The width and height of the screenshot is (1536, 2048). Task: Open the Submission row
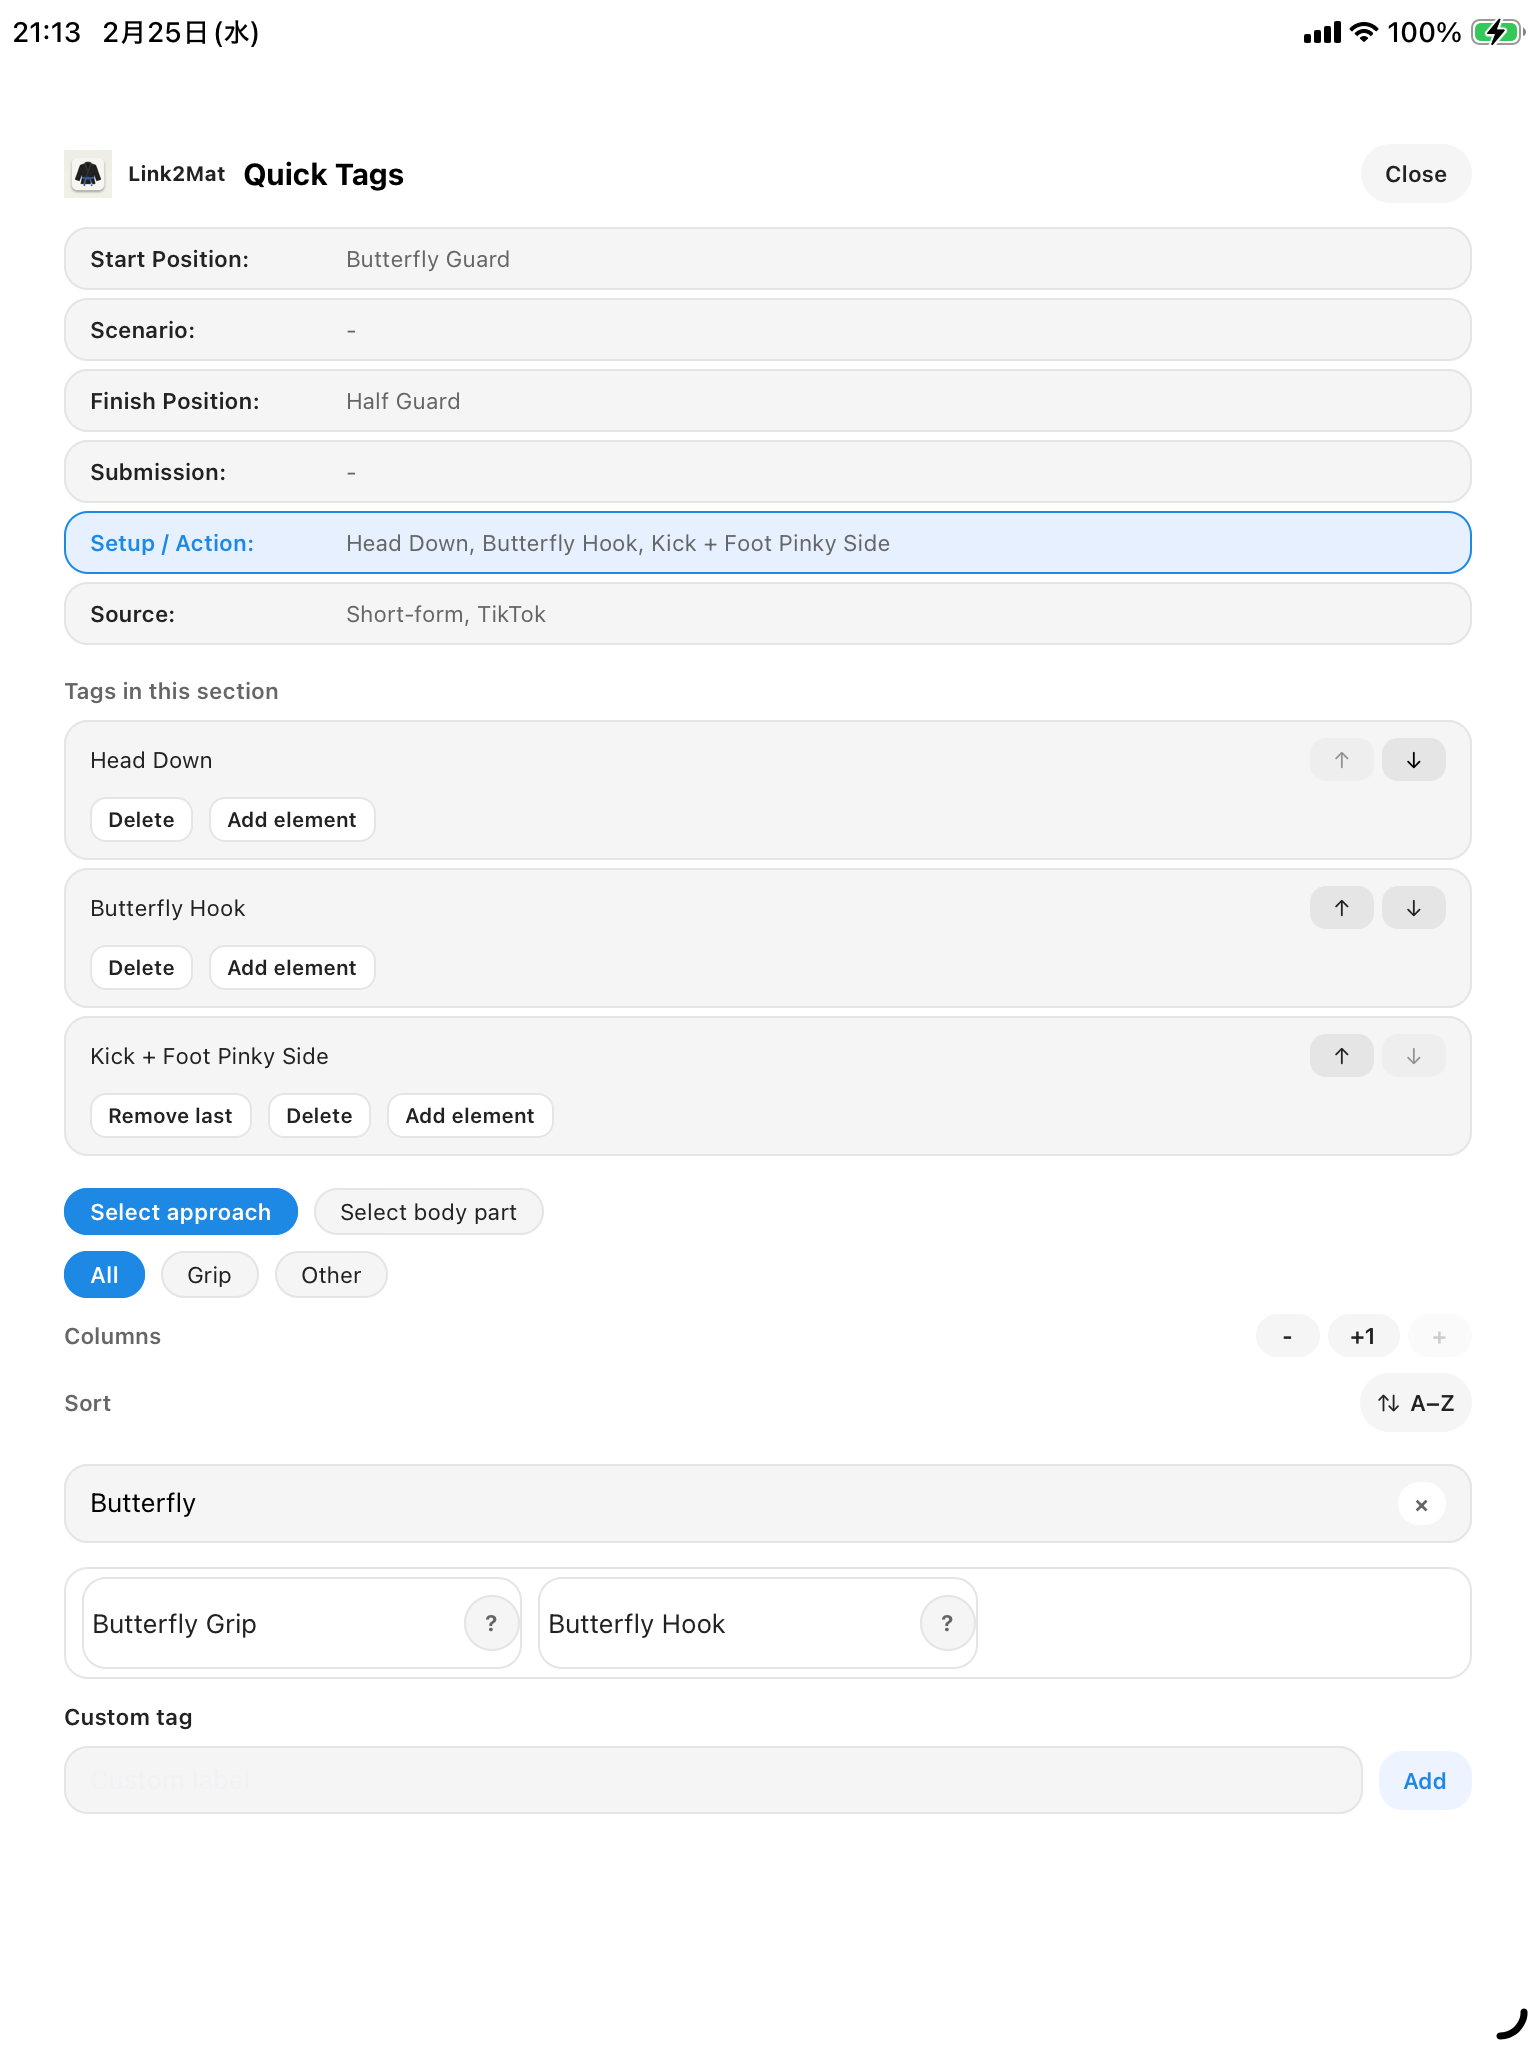click(768, 472)
